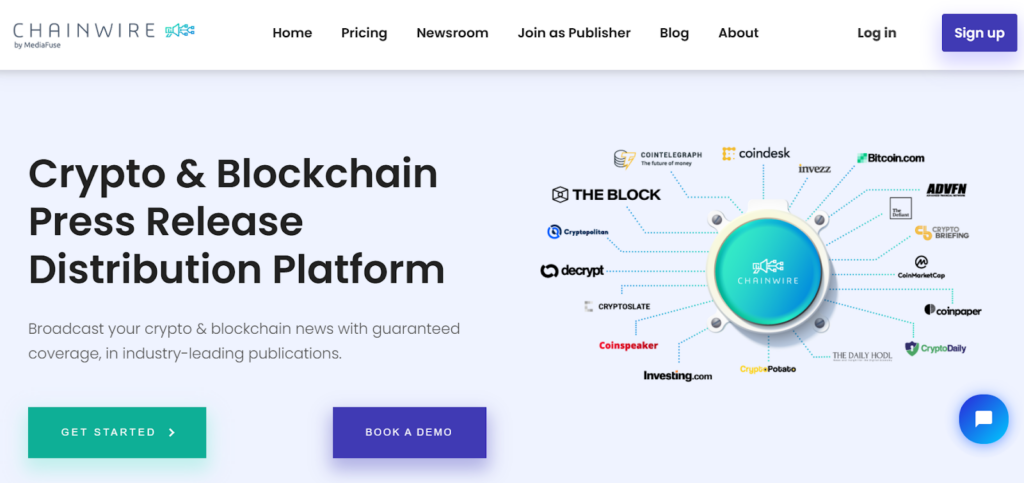Select the Crypto Briefing logo

coord(941,233)
